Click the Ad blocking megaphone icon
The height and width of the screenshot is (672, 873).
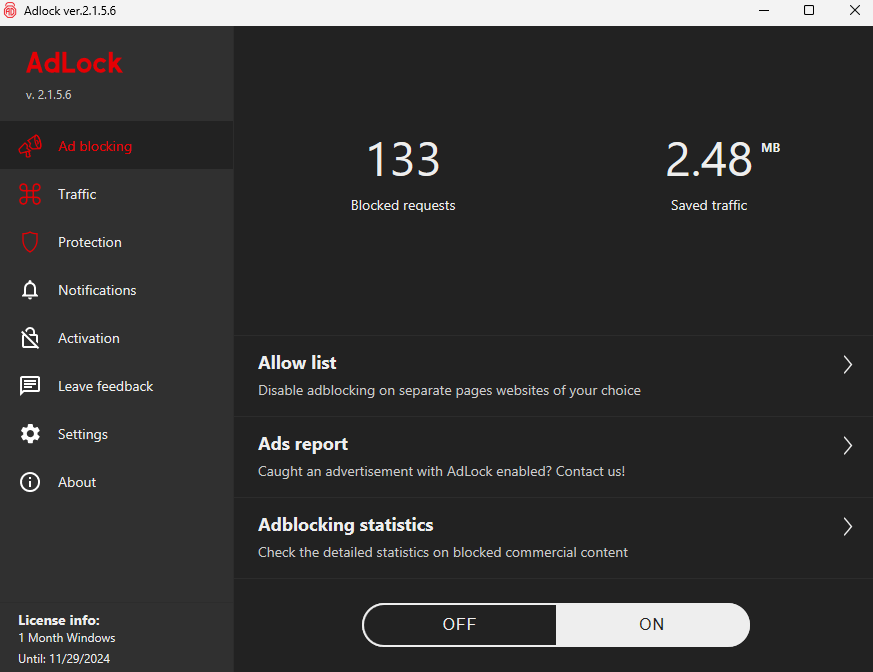tap(30, 146)
